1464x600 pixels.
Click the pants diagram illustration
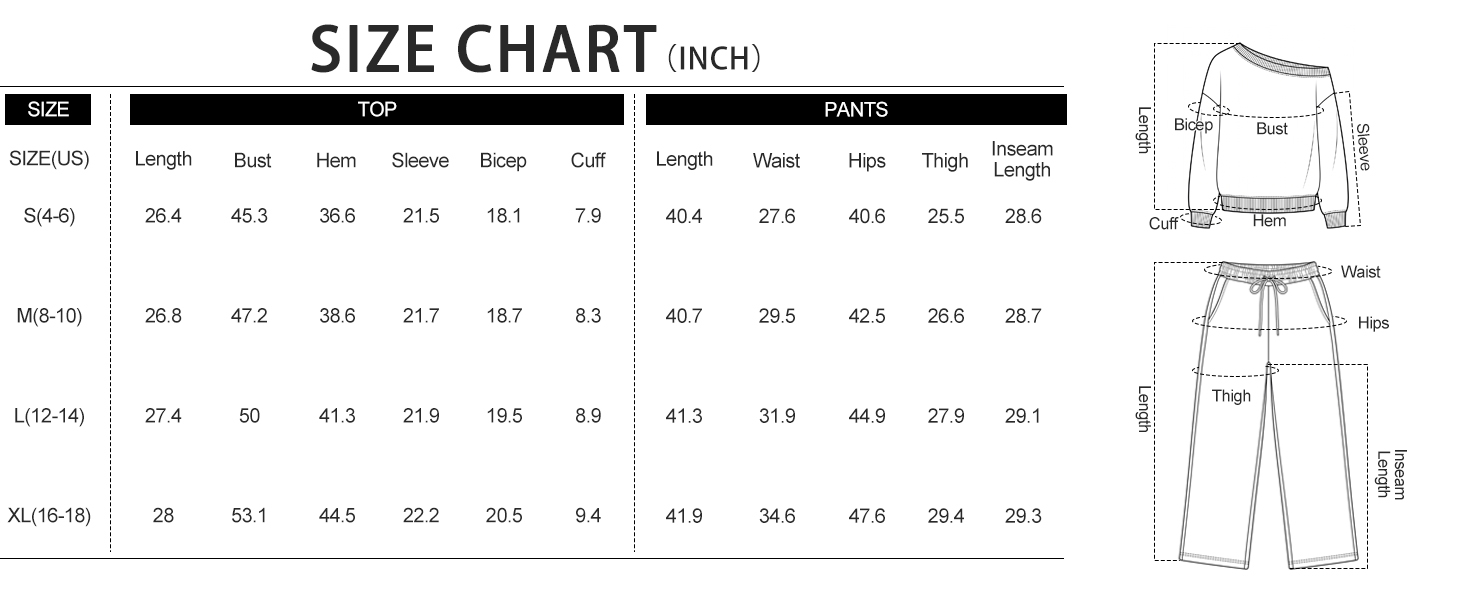(x=1270, y=413)
